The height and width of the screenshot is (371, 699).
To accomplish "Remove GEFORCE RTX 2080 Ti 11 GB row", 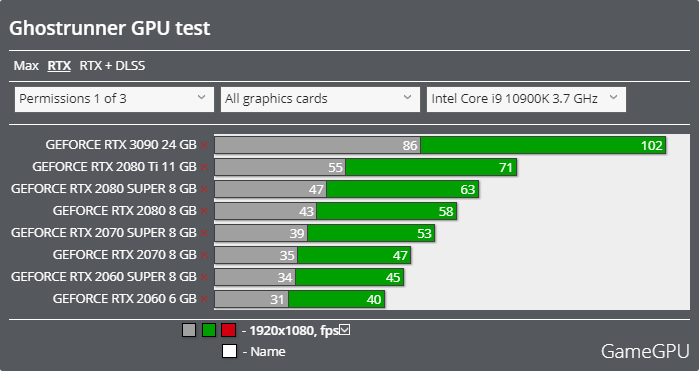I will coord(204,167).
